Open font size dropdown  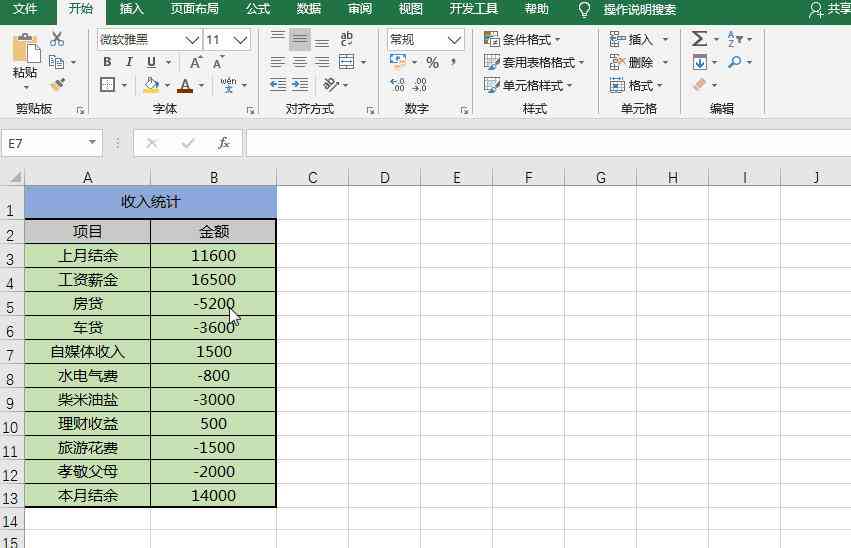point(240,40)
